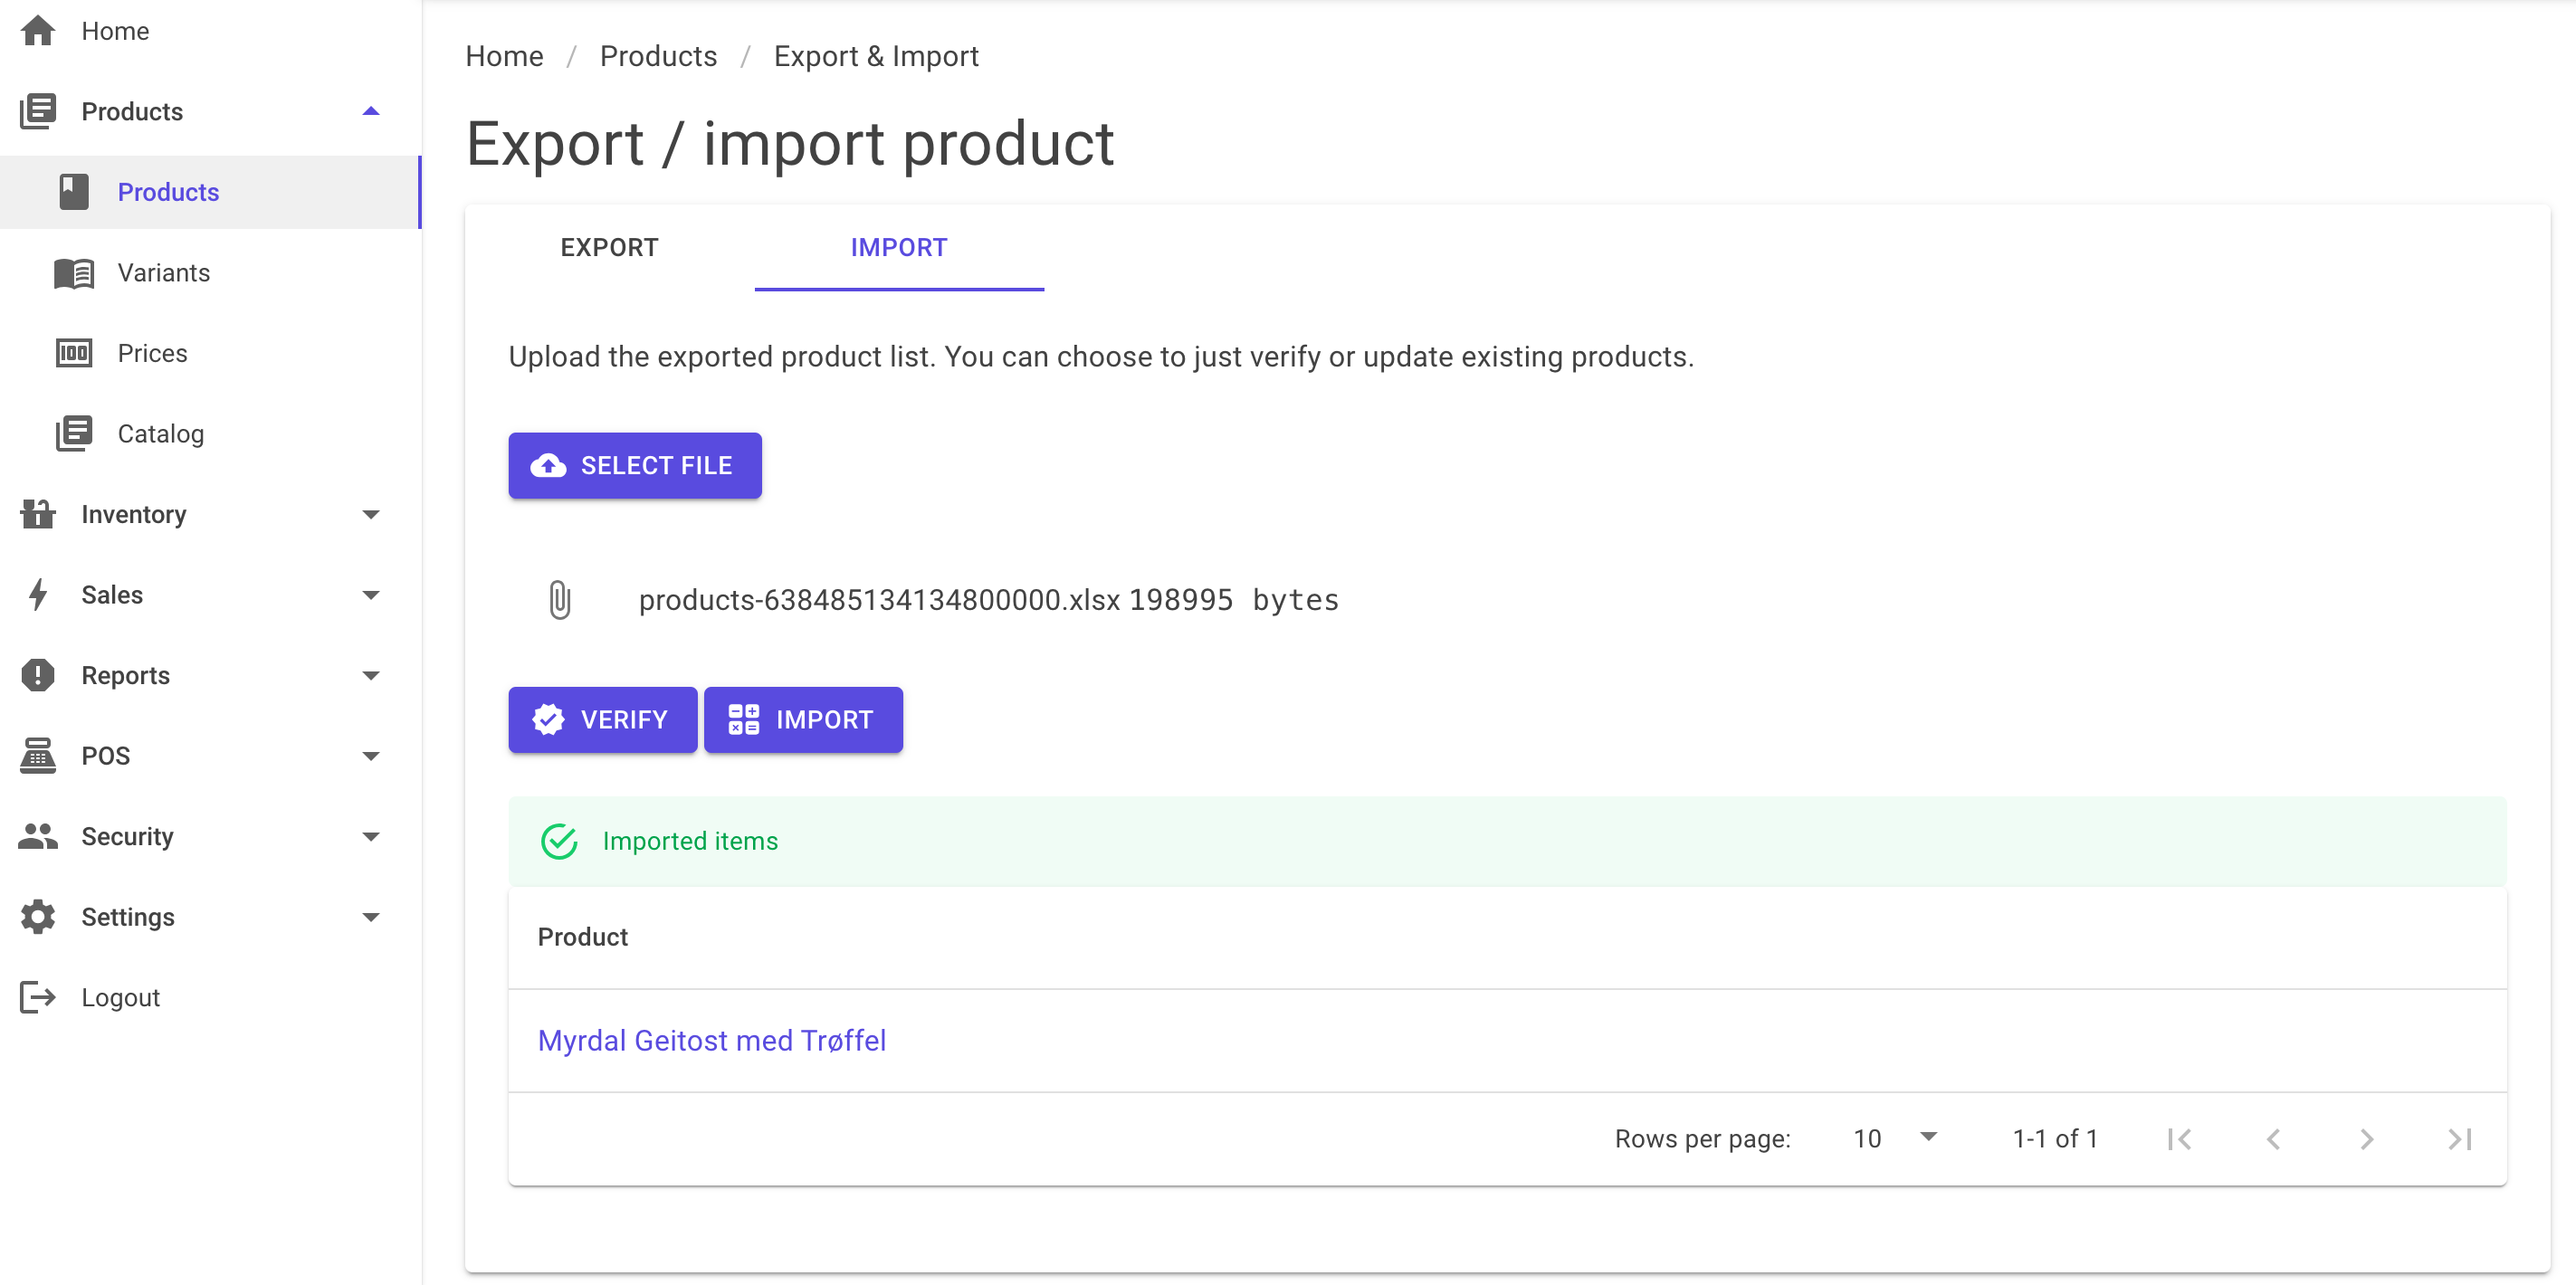The height and width of the screenshot is (1285, 2576).
Task: Click the Prices barcode icon
Action: (x=74, y=353)
